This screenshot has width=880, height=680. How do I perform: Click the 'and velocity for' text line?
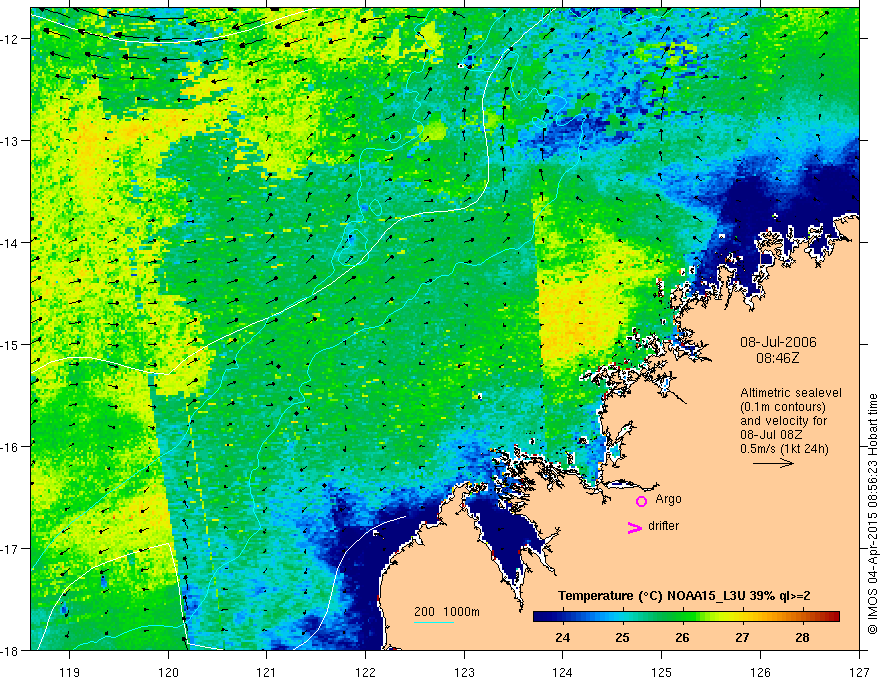[783, 421]
